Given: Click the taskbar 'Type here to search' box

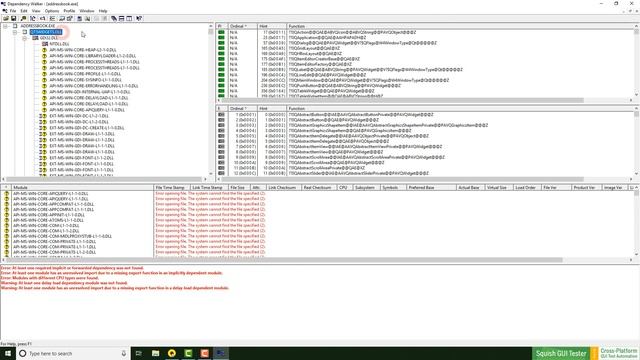Looking at the screenshot, I should point(73,353).
